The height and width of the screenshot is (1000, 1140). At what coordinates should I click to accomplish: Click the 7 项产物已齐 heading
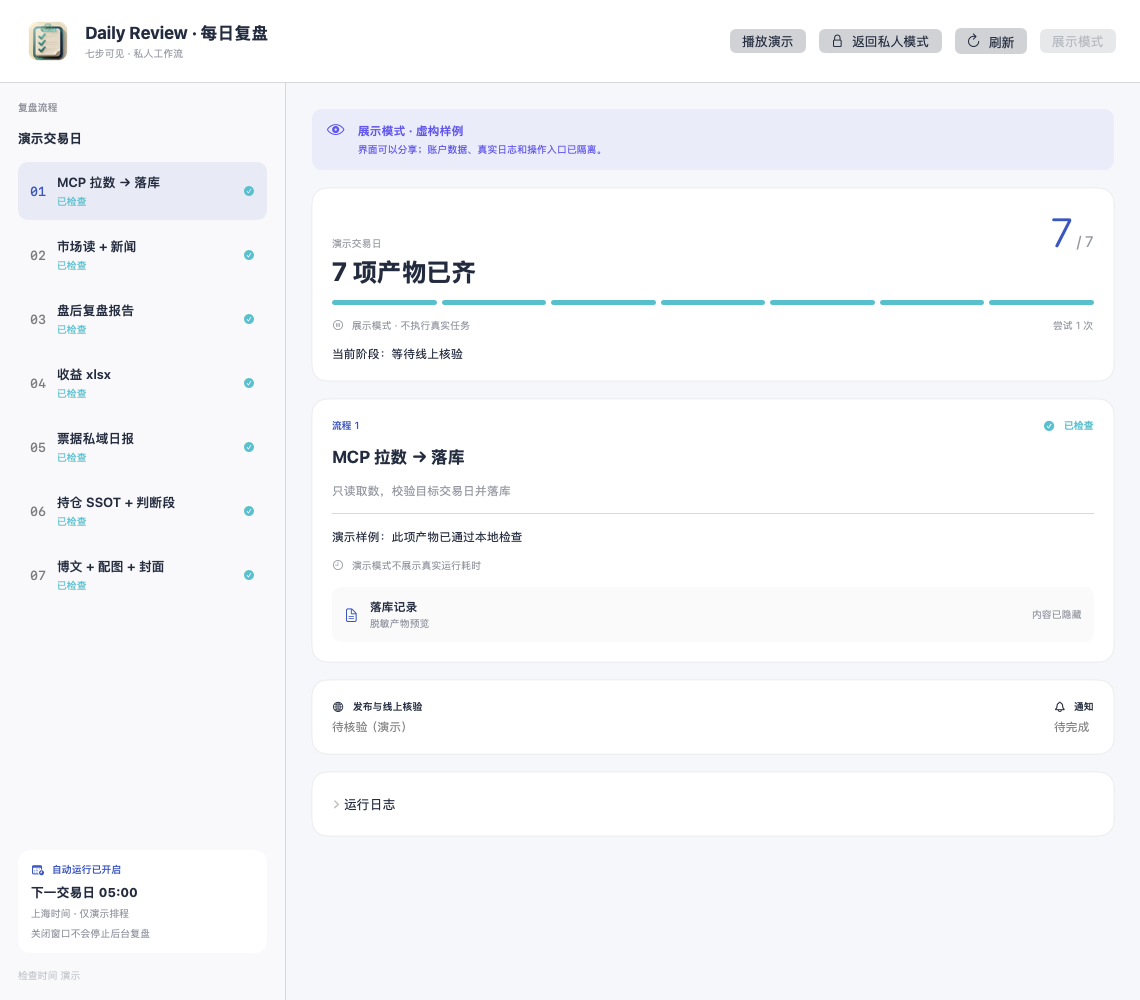point(404,272)
